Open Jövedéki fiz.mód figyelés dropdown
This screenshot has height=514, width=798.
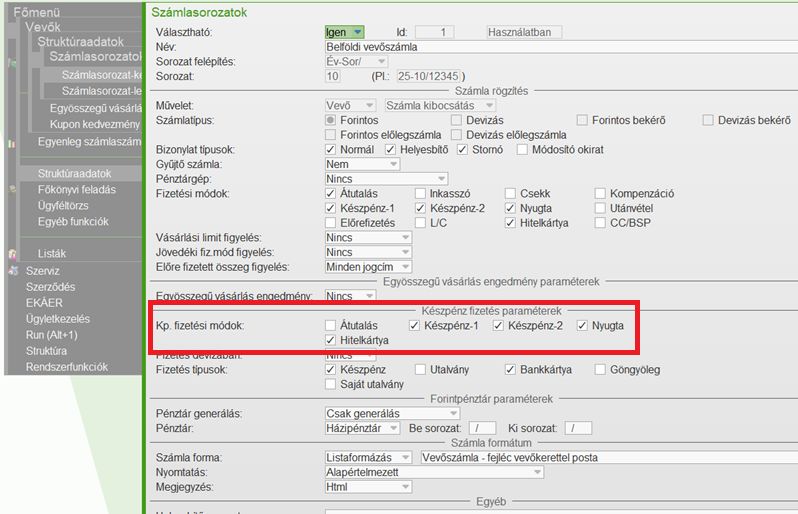[368, 252]
